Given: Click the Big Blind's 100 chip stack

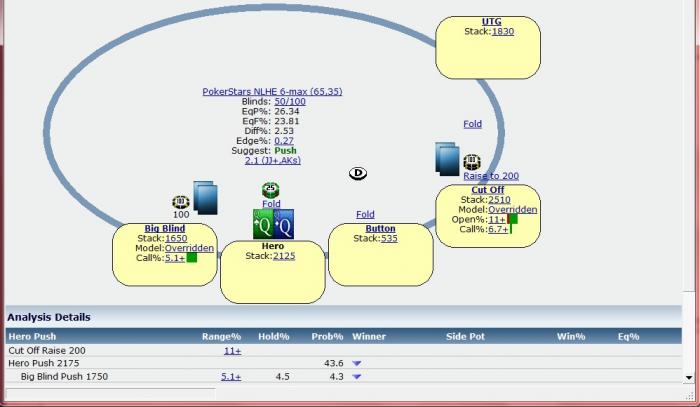Looking at the screenshot, I should click(x=181, y=203).
